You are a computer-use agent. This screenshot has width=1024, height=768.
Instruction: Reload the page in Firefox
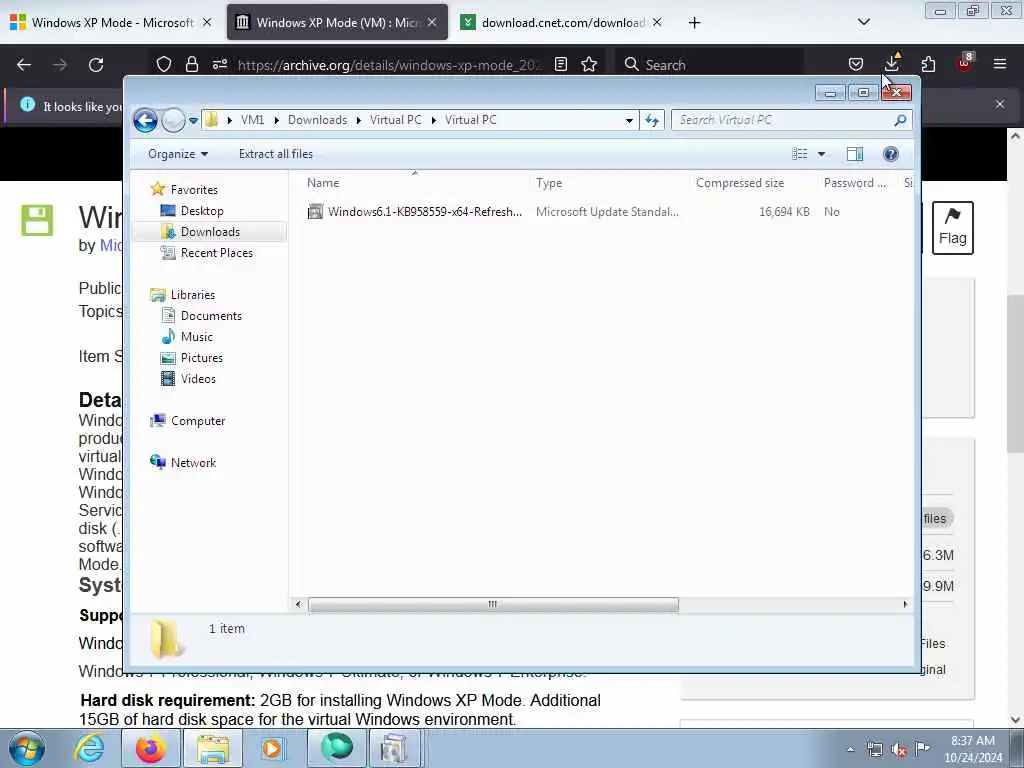coord(96,65)
